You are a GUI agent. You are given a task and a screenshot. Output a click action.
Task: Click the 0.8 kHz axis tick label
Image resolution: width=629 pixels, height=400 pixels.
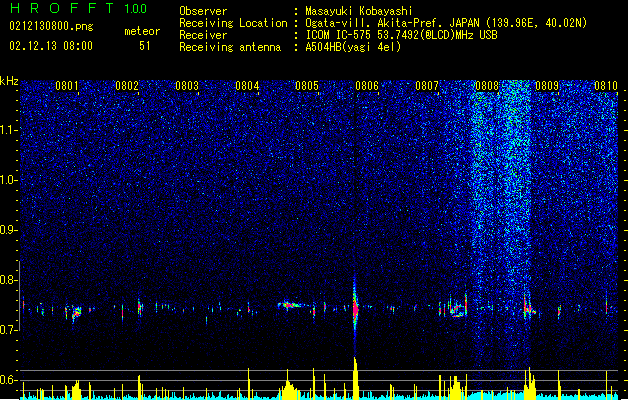tap(8, 280)
